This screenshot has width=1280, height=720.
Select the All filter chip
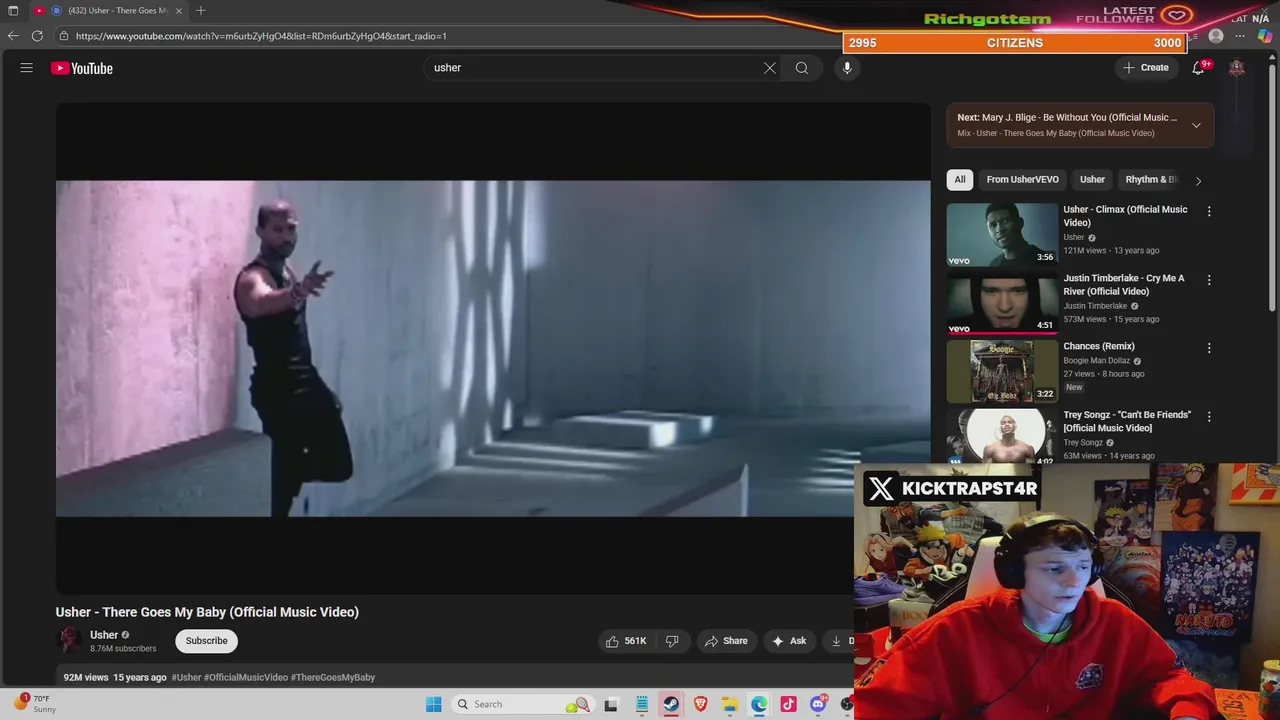tap(960, 180)
